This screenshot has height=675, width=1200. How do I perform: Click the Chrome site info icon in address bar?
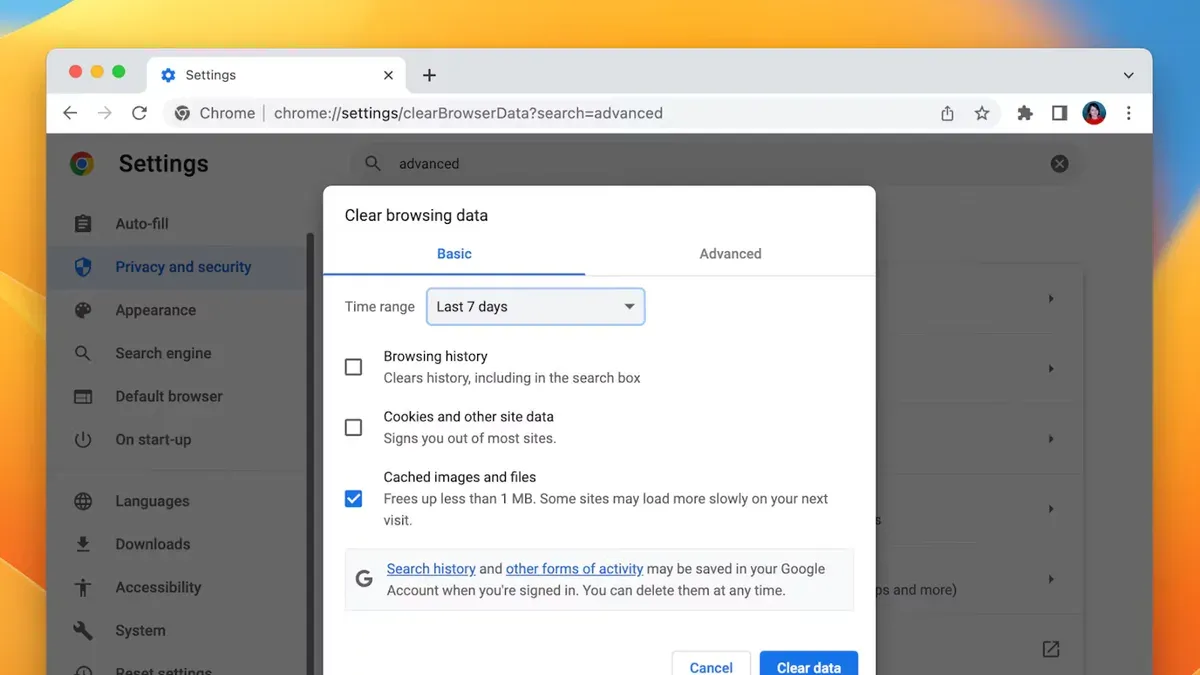(x=182, y=113)
